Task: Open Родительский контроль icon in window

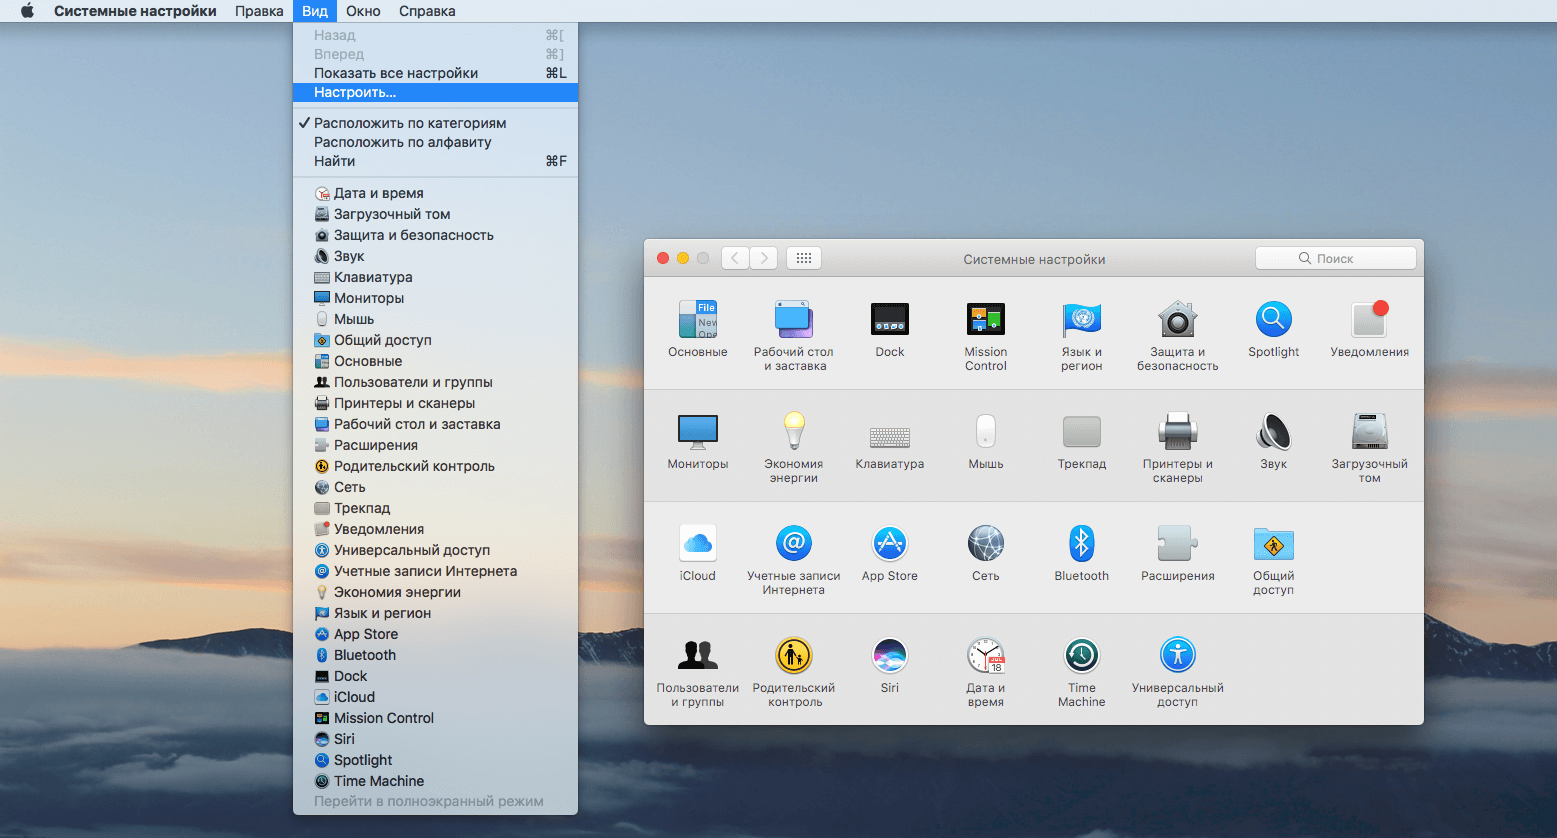Action: tap(794, 656)
